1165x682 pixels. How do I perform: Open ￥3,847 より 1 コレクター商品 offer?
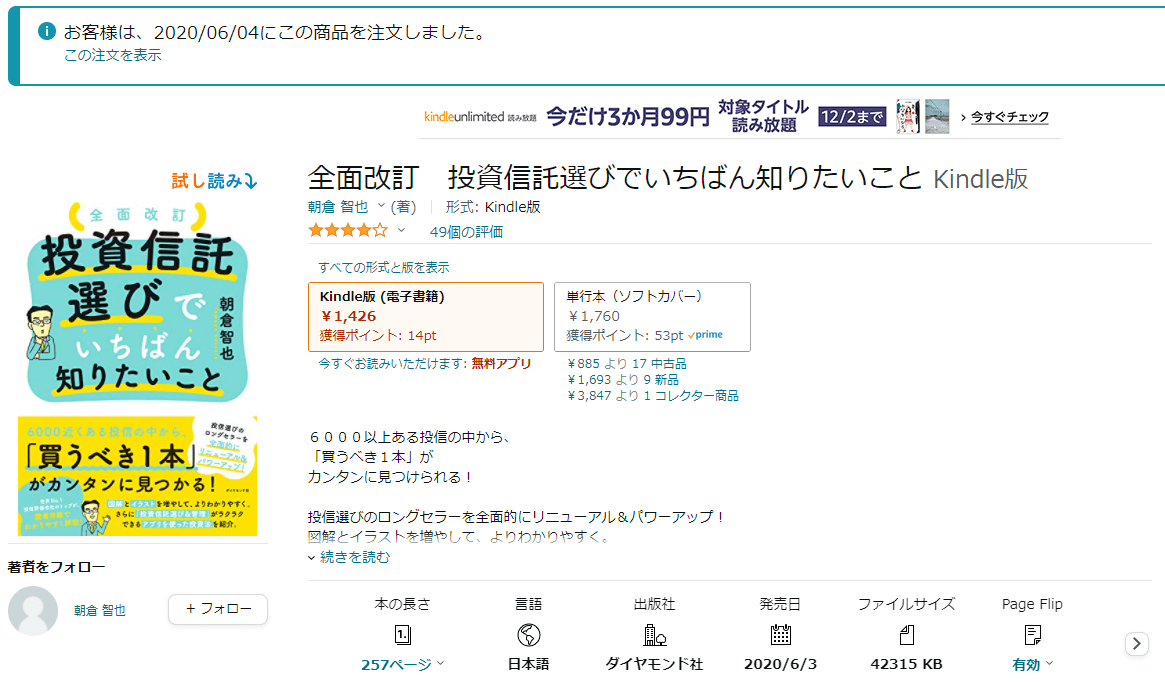coord(652,396)
